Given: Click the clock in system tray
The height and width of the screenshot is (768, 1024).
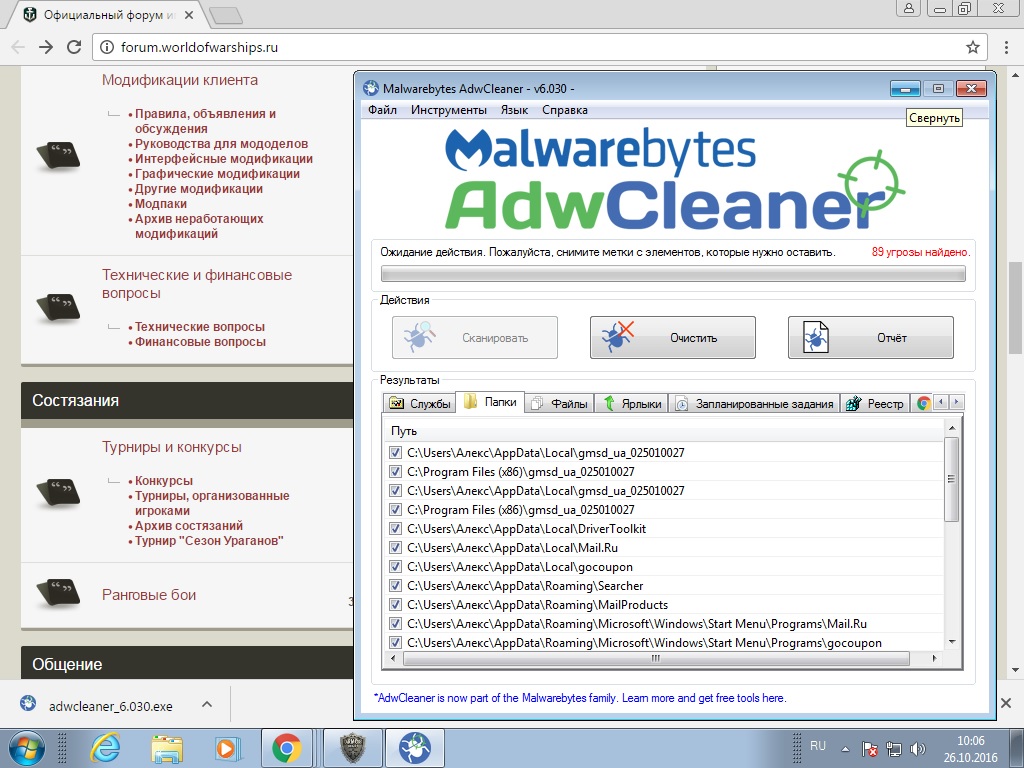Looking at the screenshot, I should click(x=970, y=749).
